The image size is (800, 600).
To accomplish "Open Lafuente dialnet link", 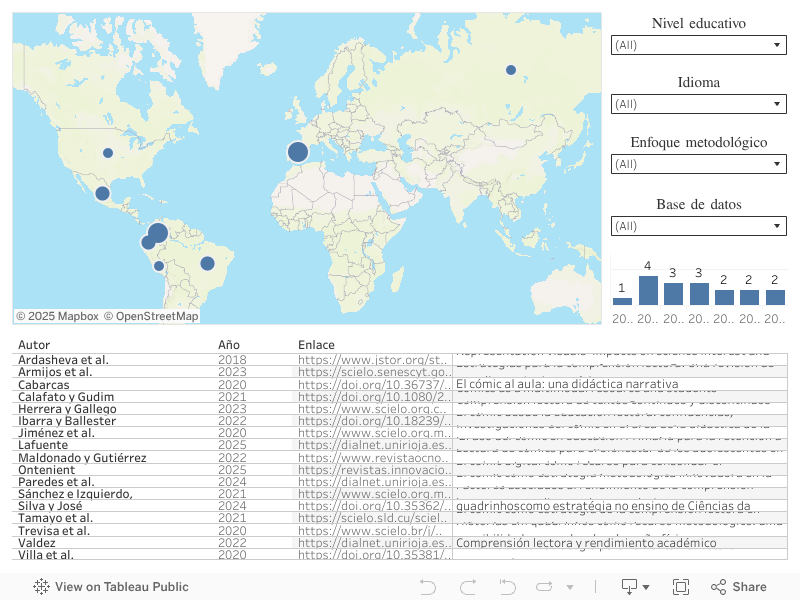I will click(374, 445).
